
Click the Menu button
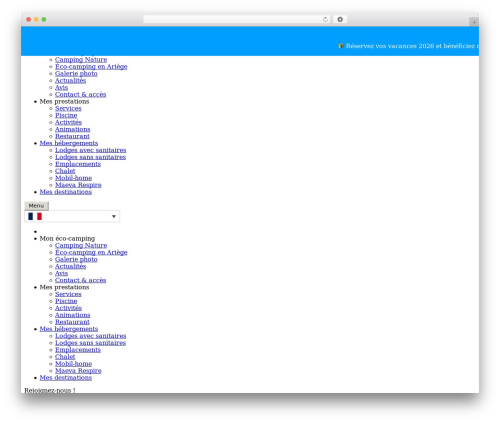tap(36, 206)
